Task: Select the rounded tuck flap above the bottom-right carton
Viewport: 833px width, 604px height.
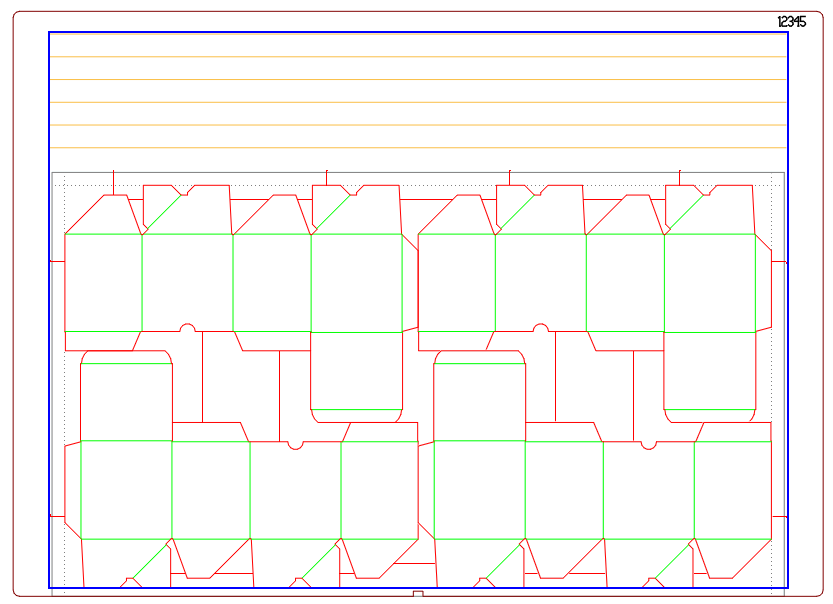Action: [480, 395]
